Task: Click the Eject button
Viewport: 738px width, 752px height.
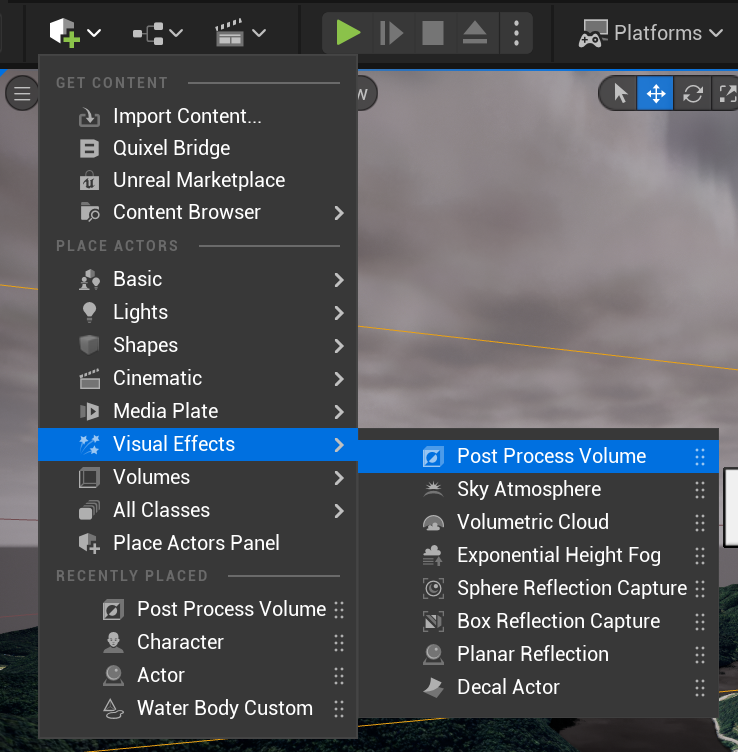Action: point(475,33)
